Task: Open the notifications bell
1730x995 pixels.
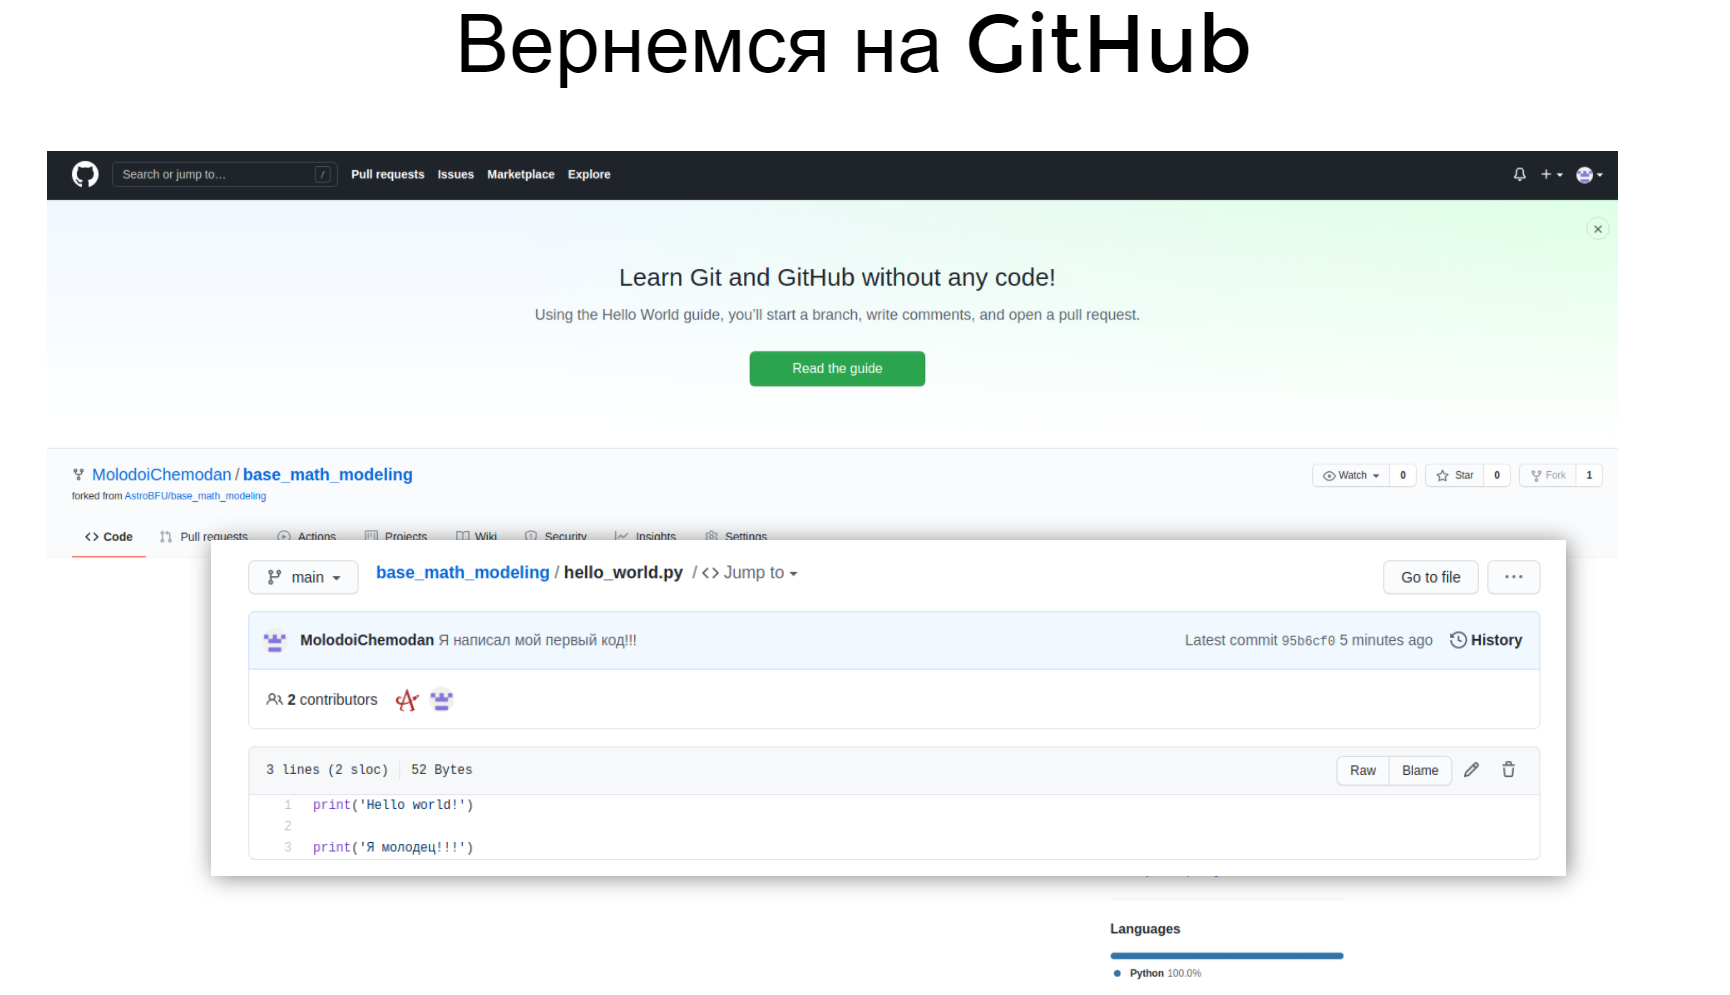Action: (1519, 174)
